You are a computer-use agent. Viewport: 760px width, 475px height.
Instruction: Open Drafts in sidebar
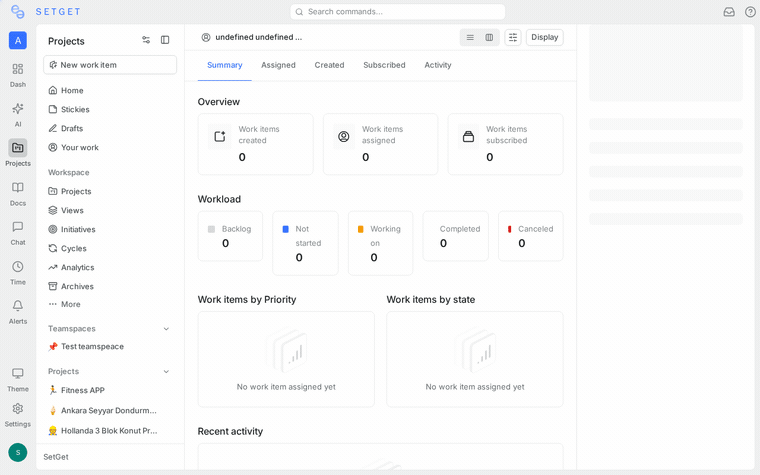tap(110, 128)
